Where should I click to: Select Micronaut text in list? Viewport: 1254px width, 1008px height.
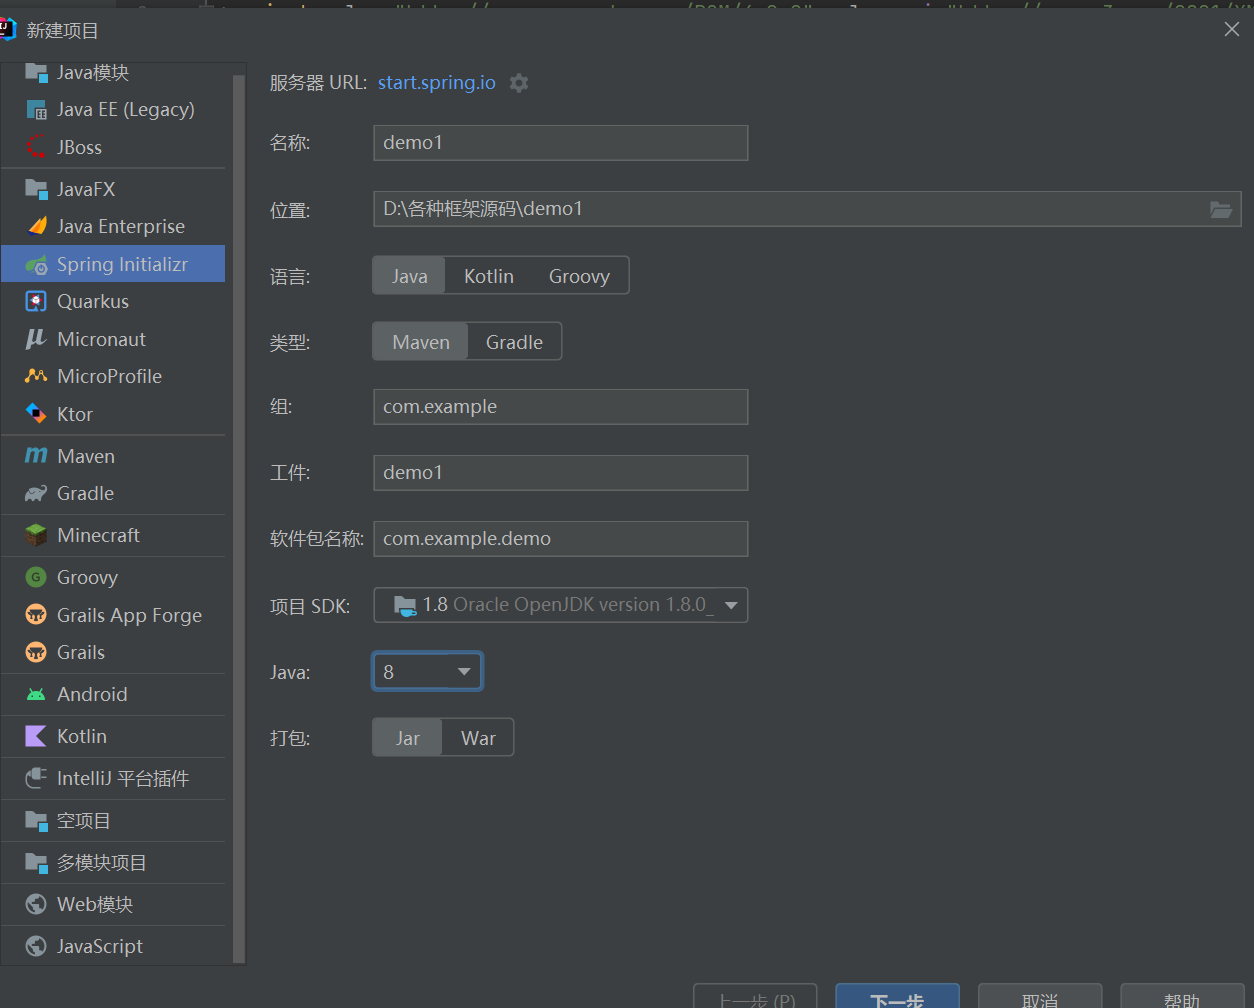pyautogui.click(x=102, y=339)
